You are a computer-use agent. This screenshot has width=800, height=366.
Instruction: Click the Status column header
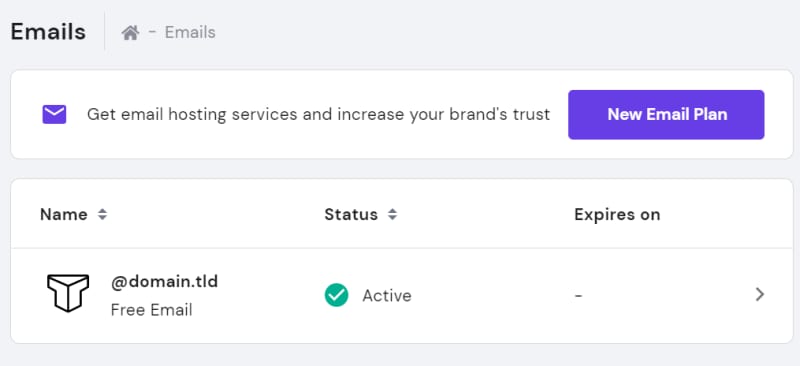coord(351,214)
